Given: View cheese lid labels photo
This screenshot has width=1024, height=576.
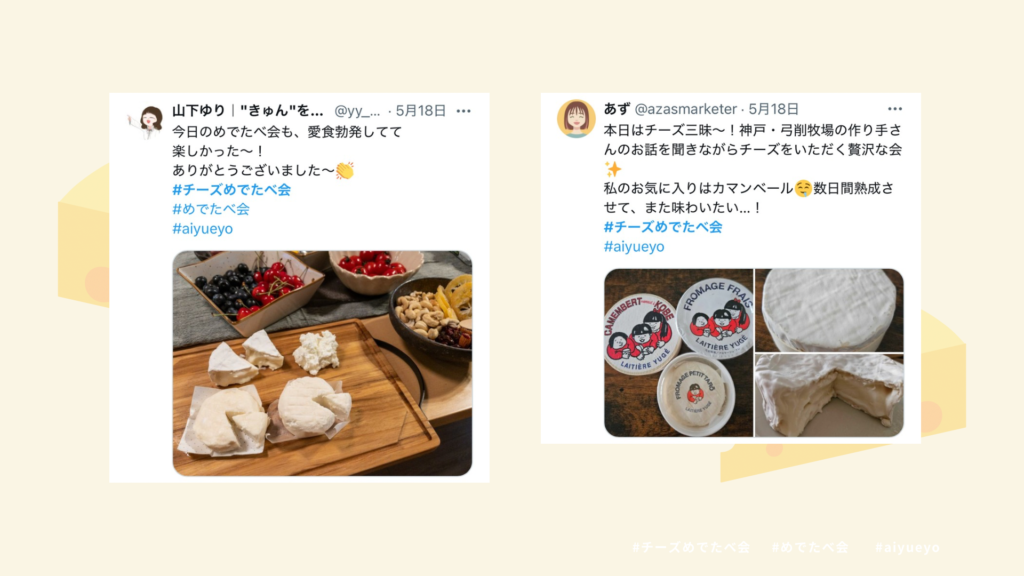Looking at the screenshot, I should coord(679,353).
